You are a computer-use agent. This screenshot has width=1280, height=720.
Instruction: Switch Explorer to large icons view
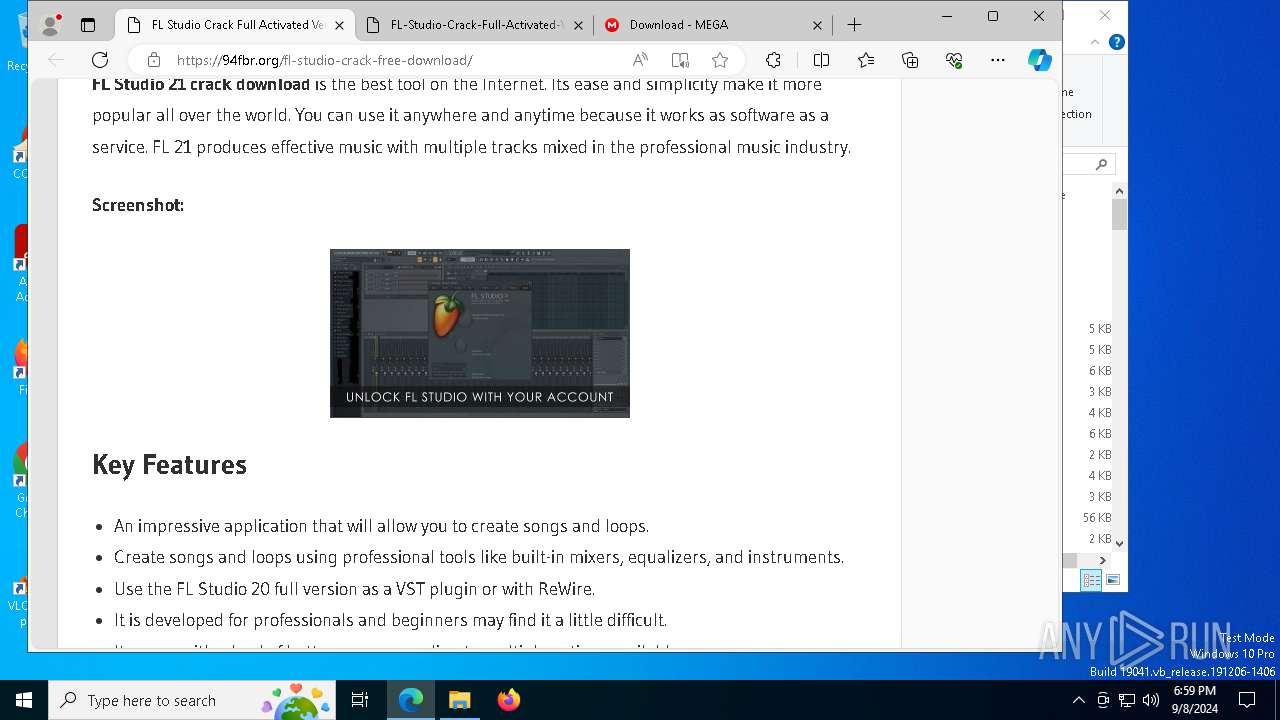pyautogui.click(x=1113, y=580)
